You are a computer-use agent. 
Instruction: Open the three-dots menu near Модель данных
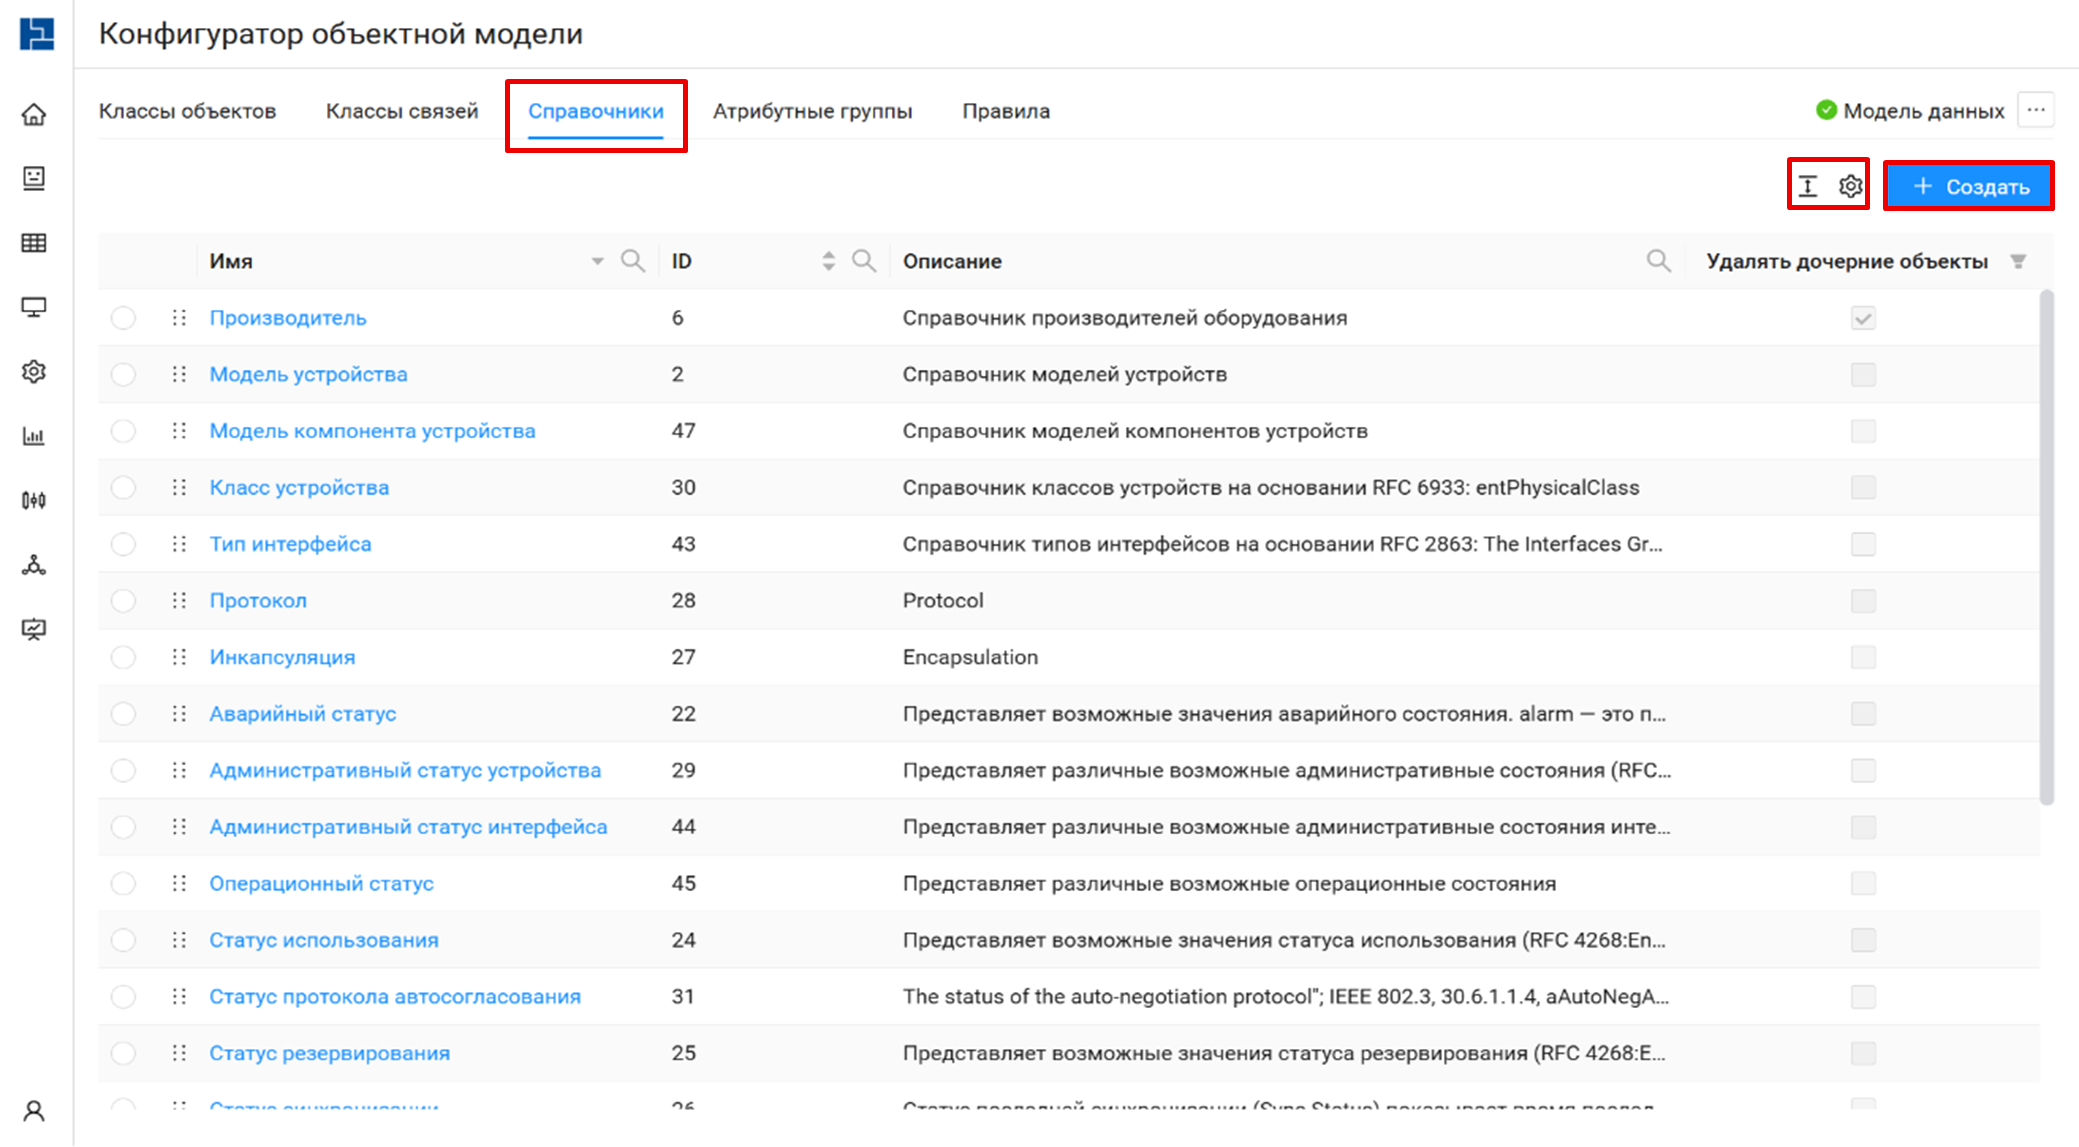2036,110
